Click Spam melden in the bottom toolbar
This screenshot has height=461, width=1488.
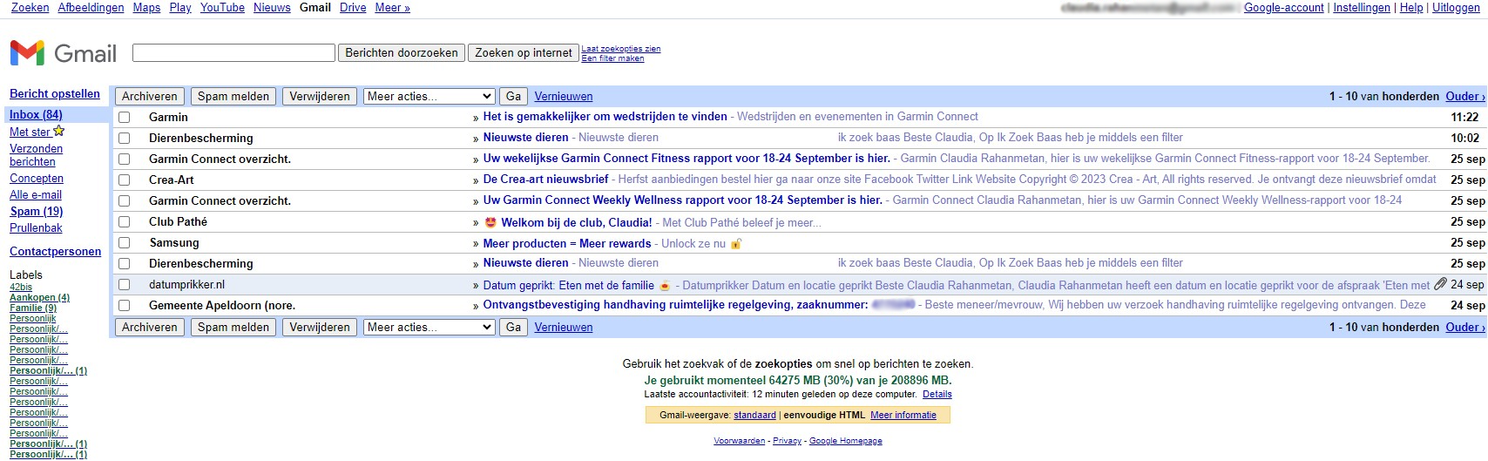coord(234,327)
